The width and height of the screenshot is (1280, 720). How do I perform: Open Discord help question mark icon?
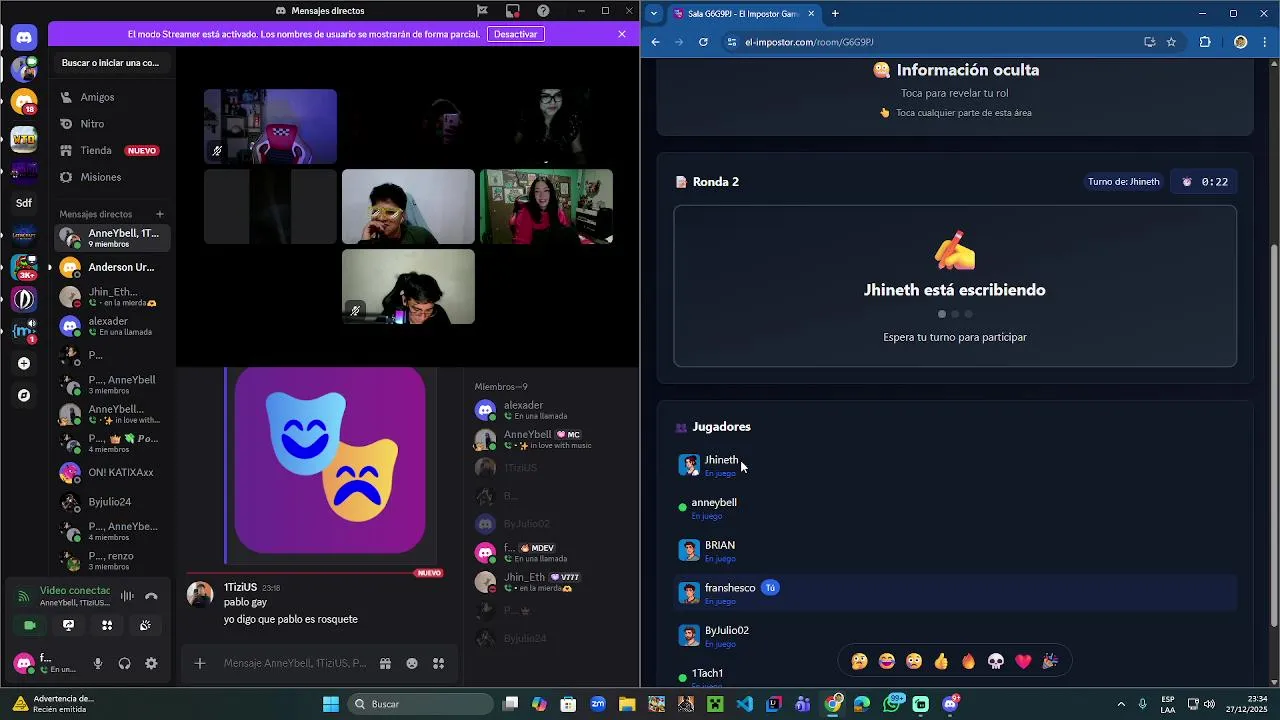tap(543, 11)
